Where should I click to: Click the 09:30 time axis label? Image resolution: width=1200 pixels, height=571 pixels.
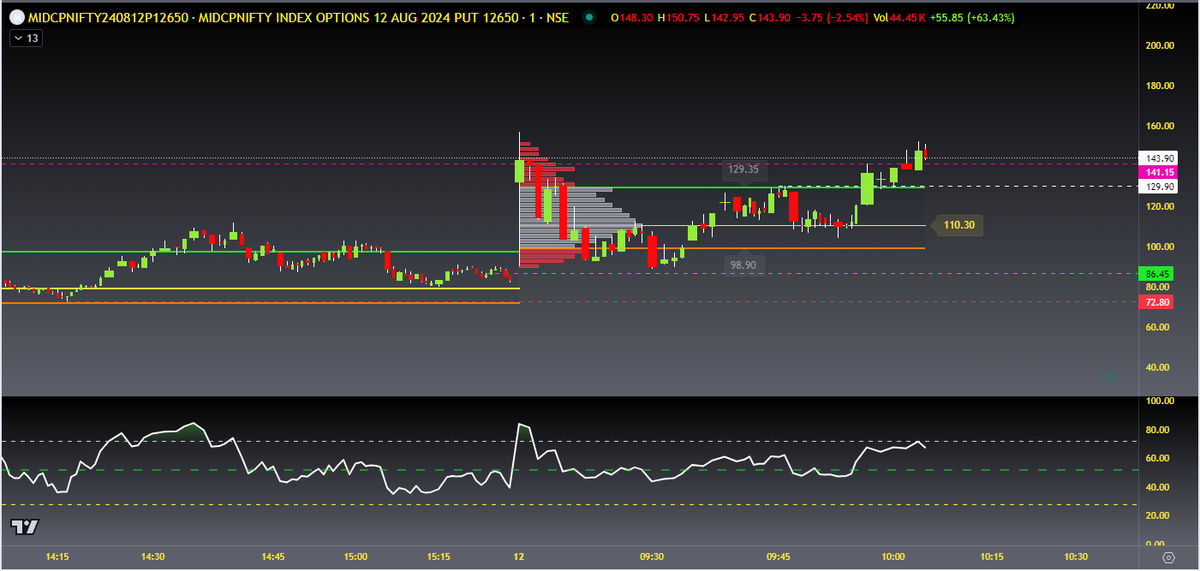(x=652, y=557)
